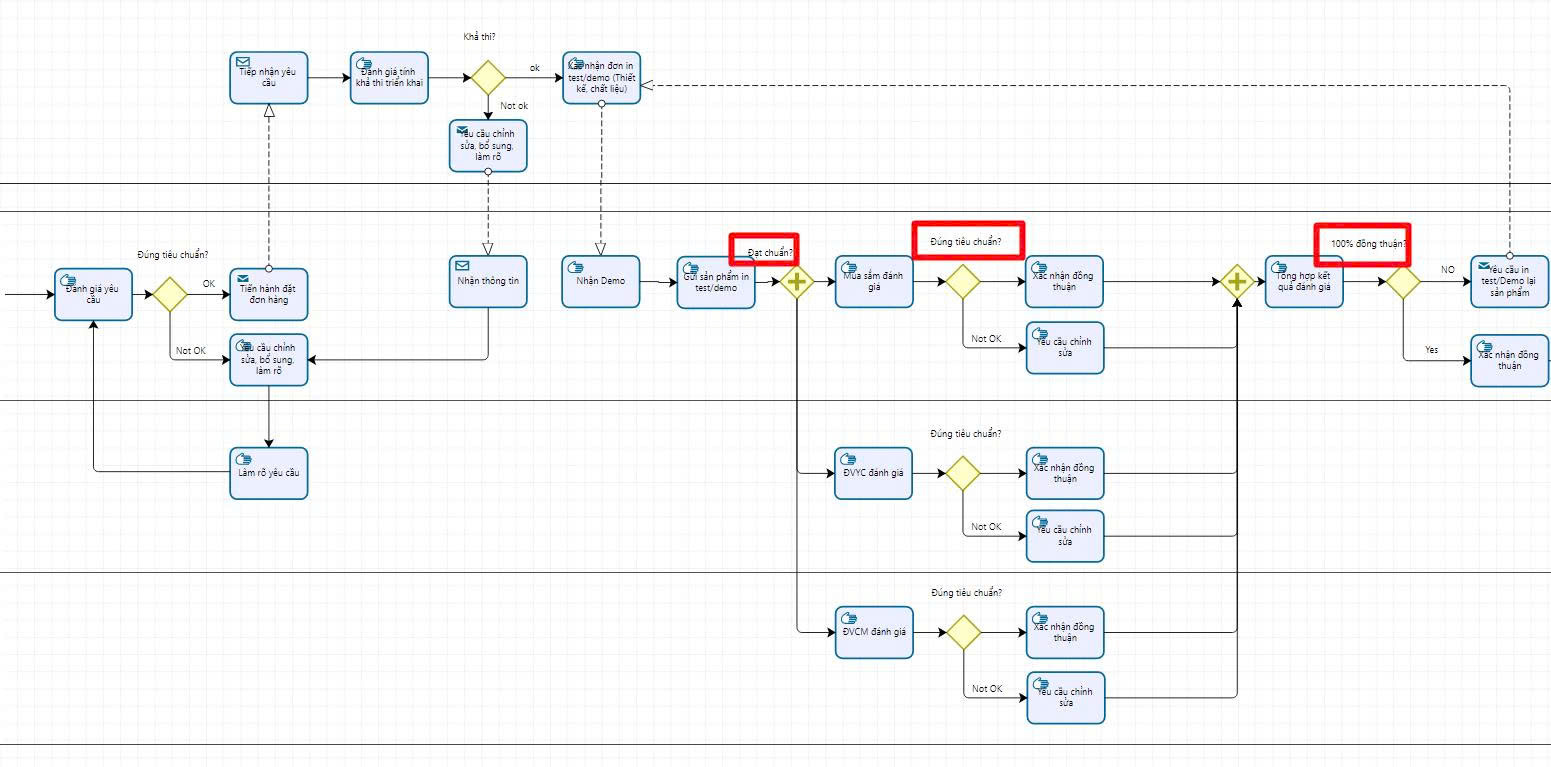Select the Khả thi? diamond gateway
This screenshot has width=1551, height=767.
tap(487, 78)
